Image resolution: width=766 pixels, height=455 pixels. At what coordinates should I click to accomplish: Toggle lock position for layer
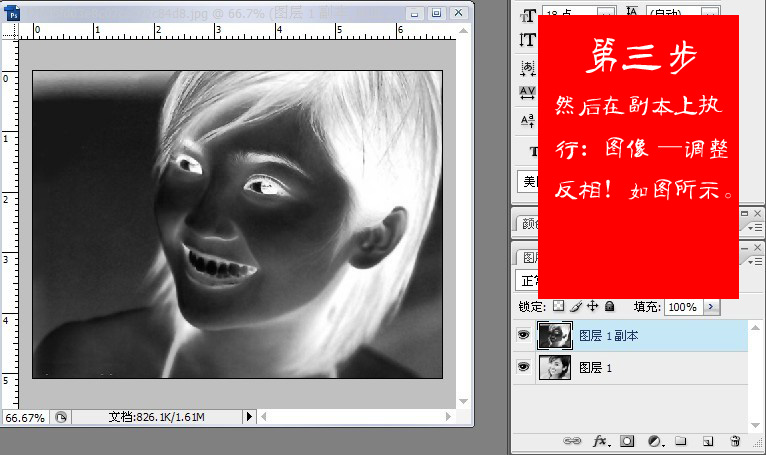coord(591,306)
